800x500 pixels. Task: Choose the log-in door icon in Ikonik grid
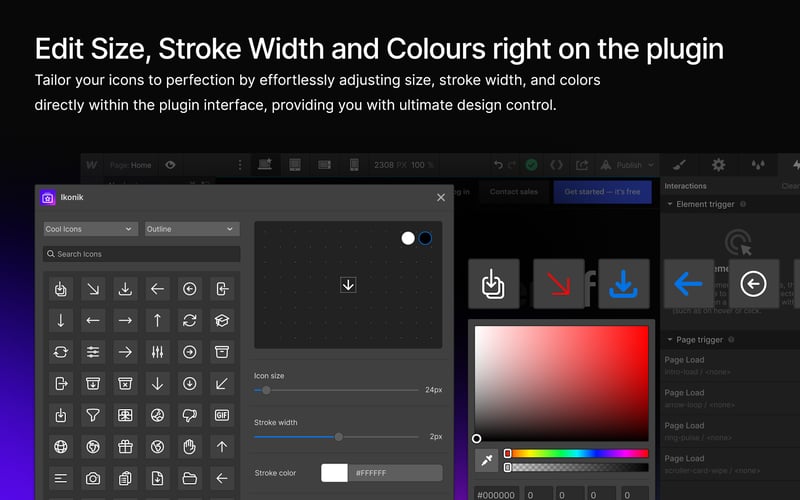click(222, 289)
